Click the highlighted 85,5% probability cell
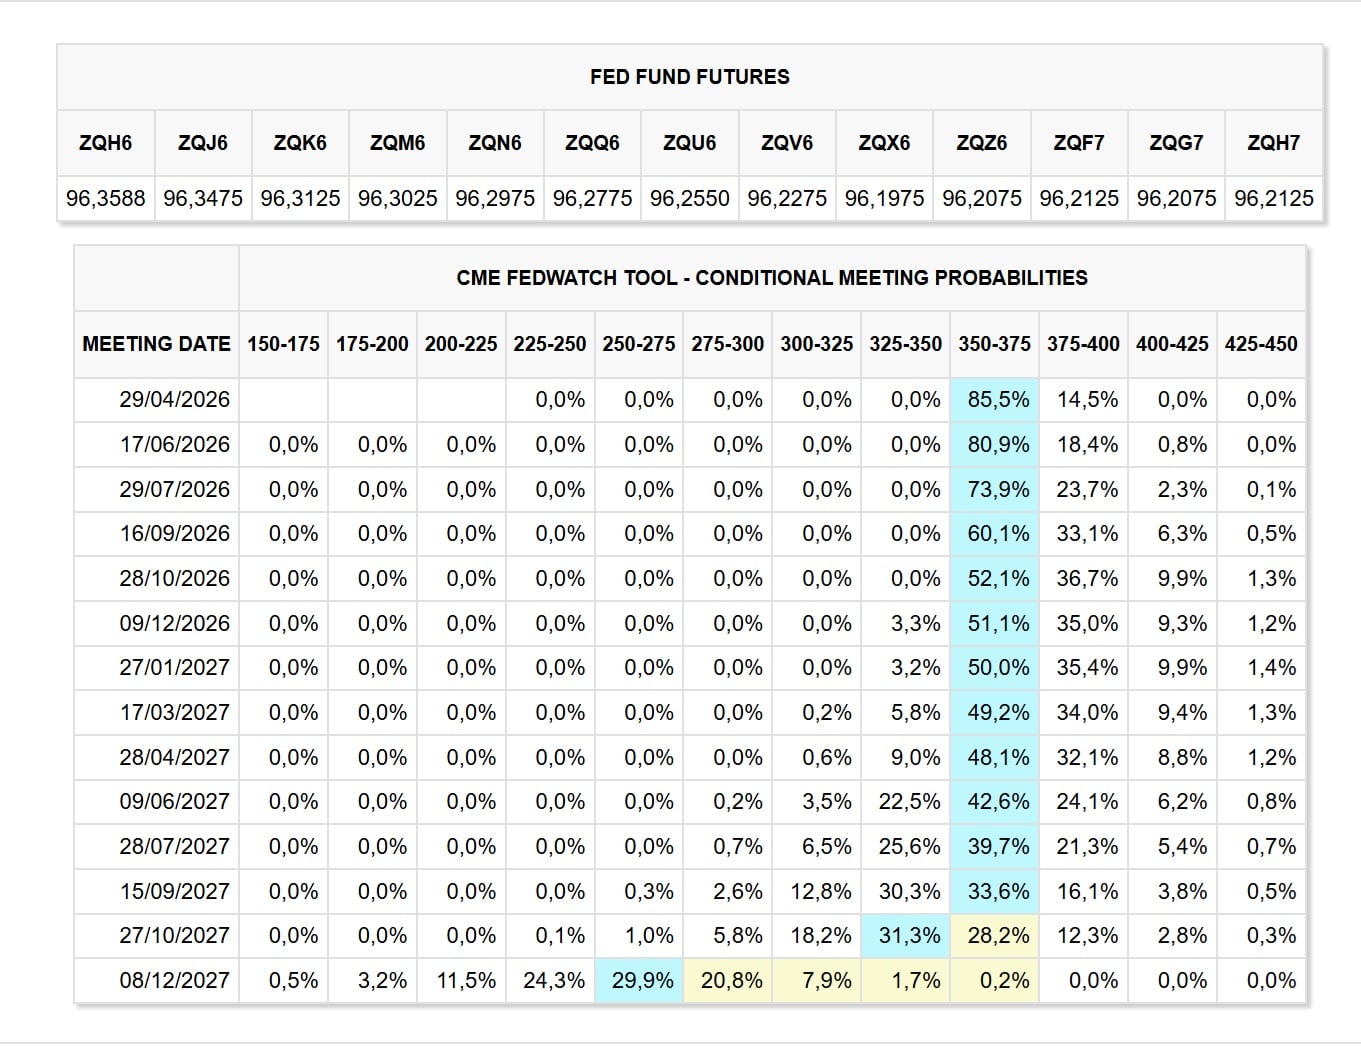 coord(997,400)
